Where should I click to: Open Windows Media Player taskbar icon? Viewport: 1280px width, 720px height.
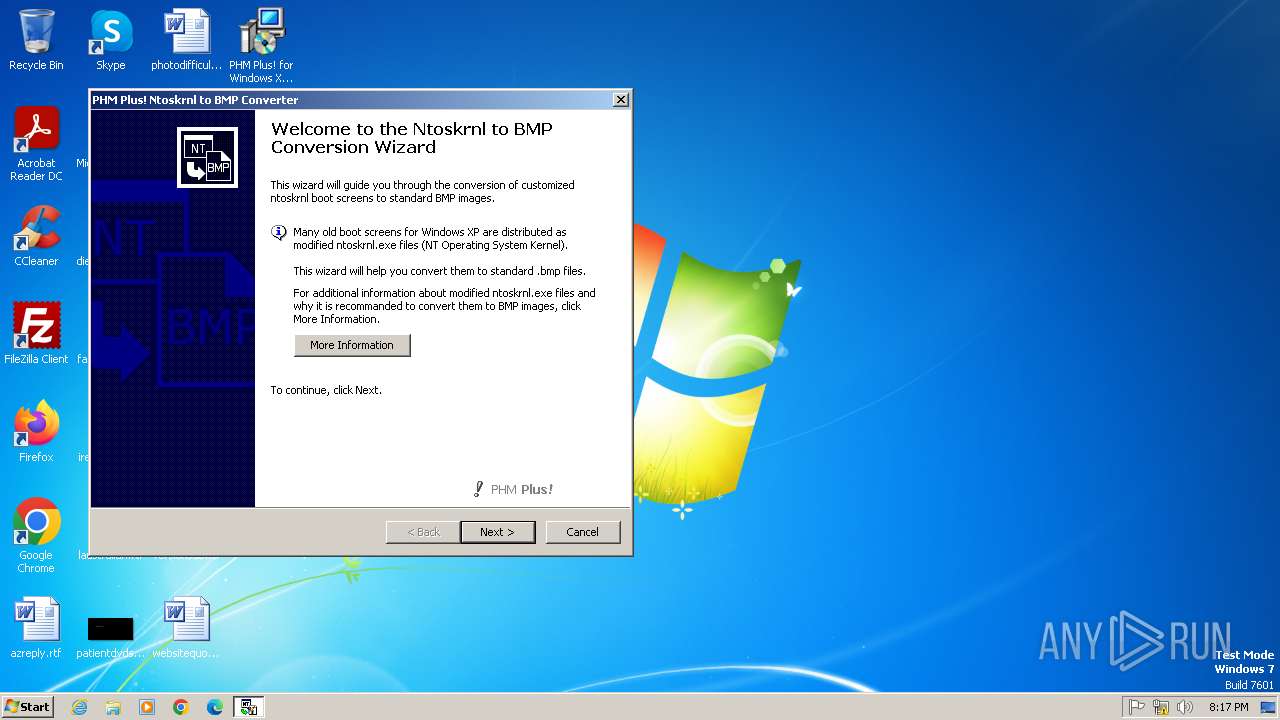147,707
